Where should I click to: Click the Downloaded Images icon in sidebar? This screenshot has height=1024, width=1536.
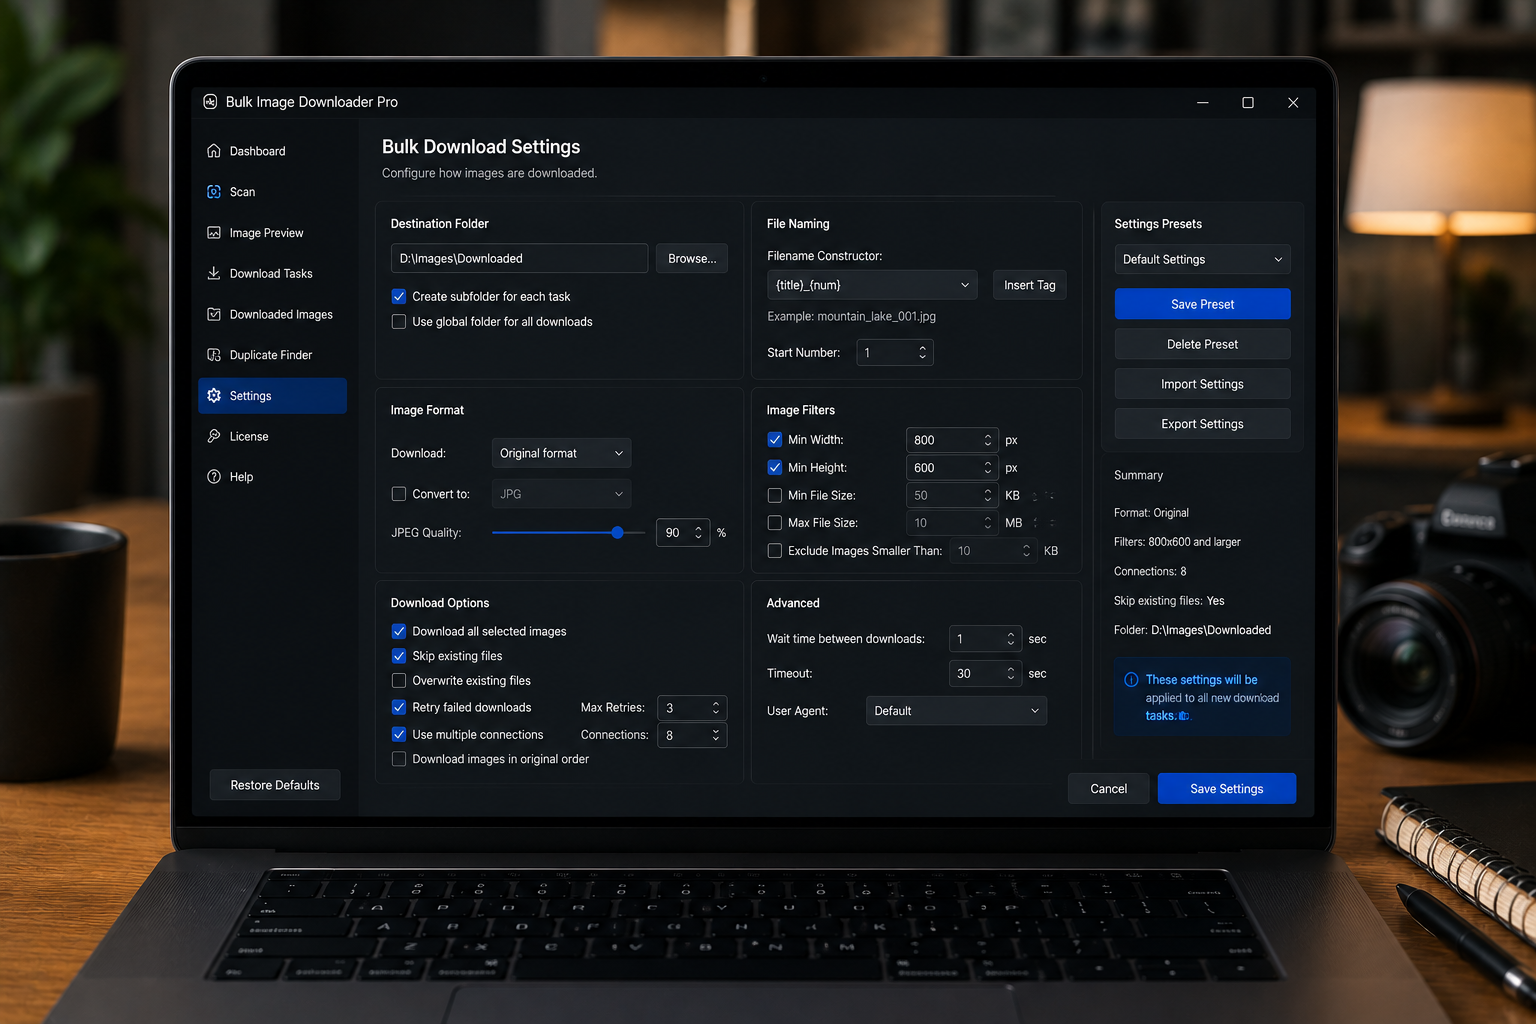(213, 314)
